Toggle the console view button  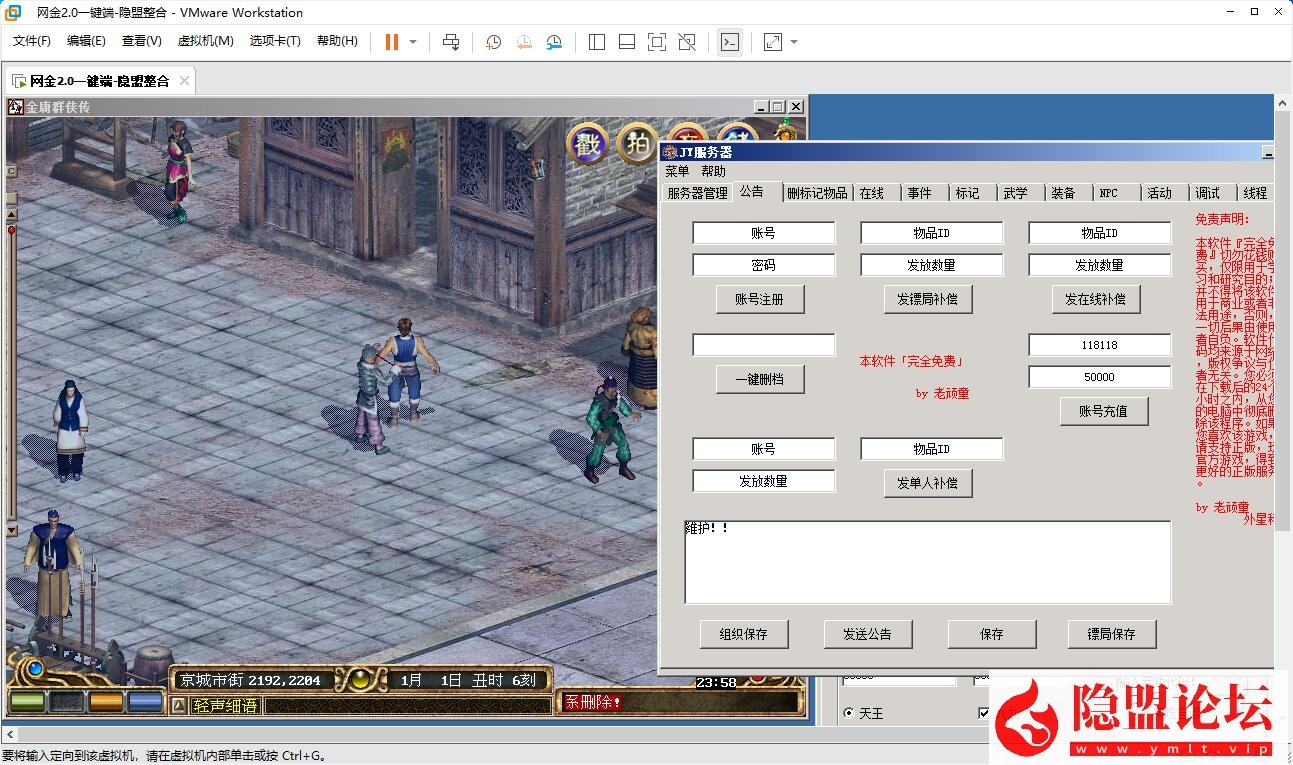click(x=730, y=42)
